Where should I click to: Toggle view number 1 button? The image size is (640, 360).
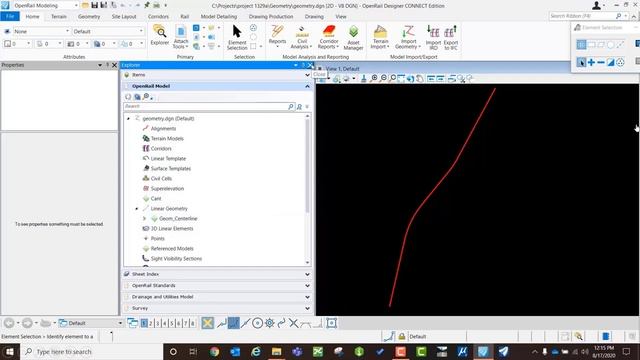[x=144, y=323]
